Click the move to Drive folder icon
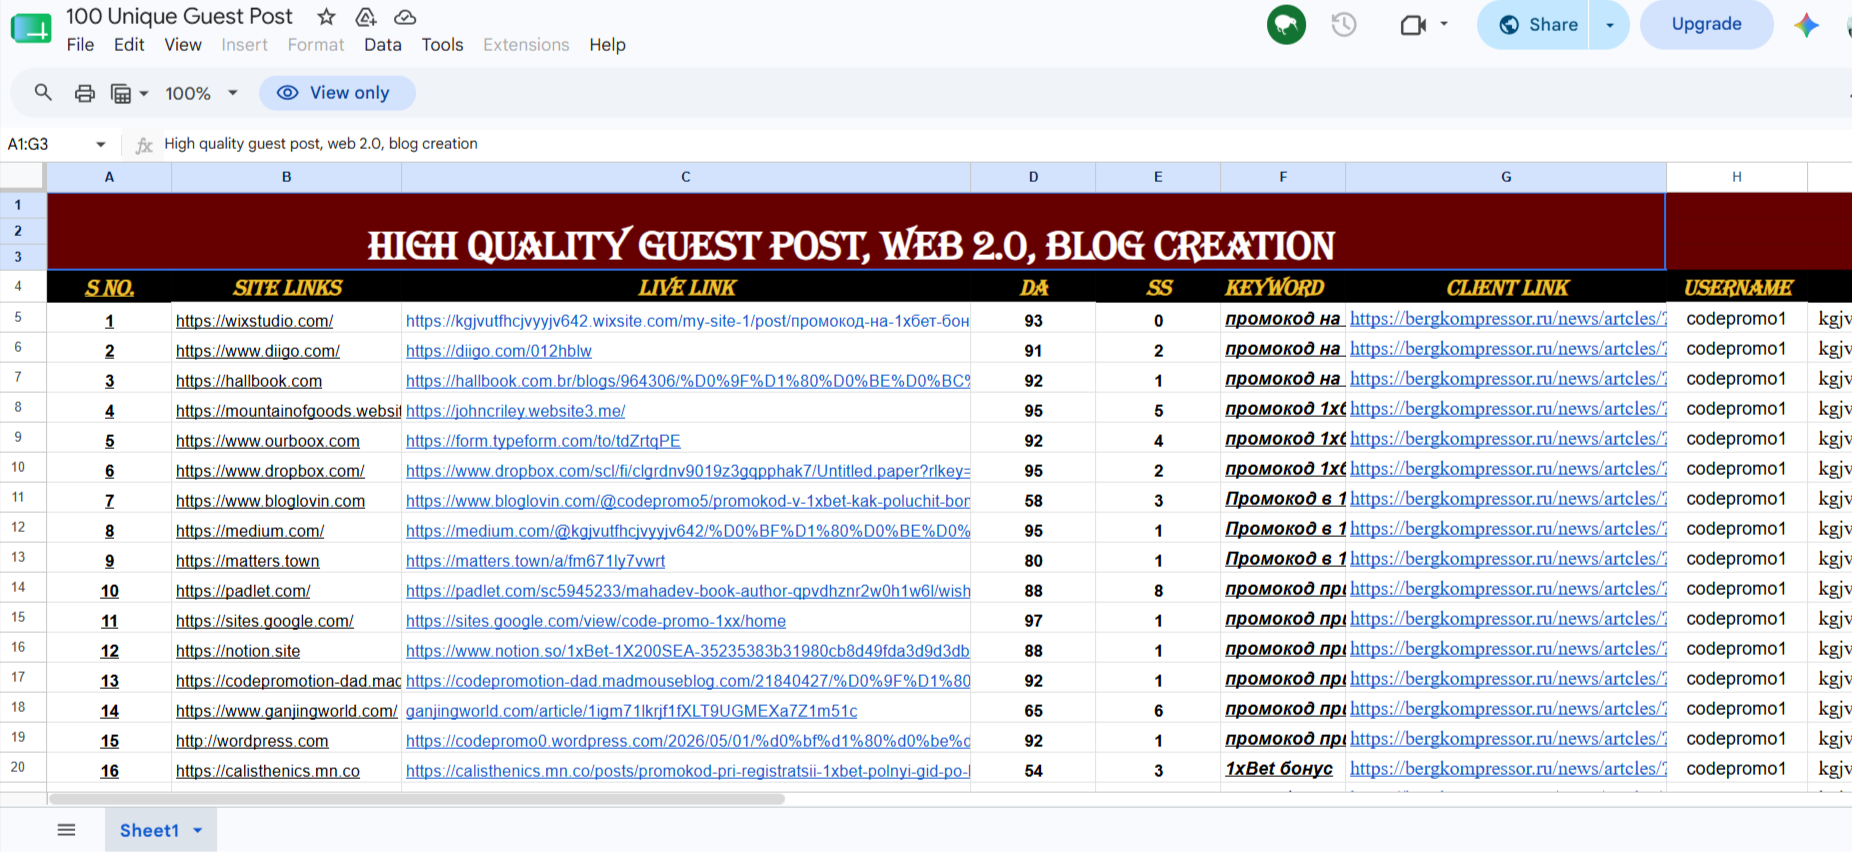 pyautogui.click(x=366, y=16)
